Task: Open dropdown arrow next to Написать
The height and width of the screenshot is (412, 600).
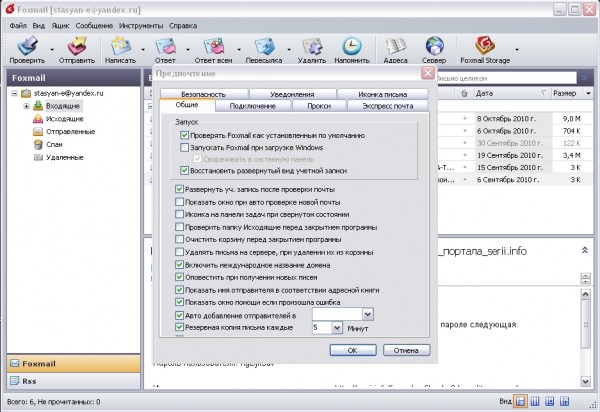Action: point(143,49)
